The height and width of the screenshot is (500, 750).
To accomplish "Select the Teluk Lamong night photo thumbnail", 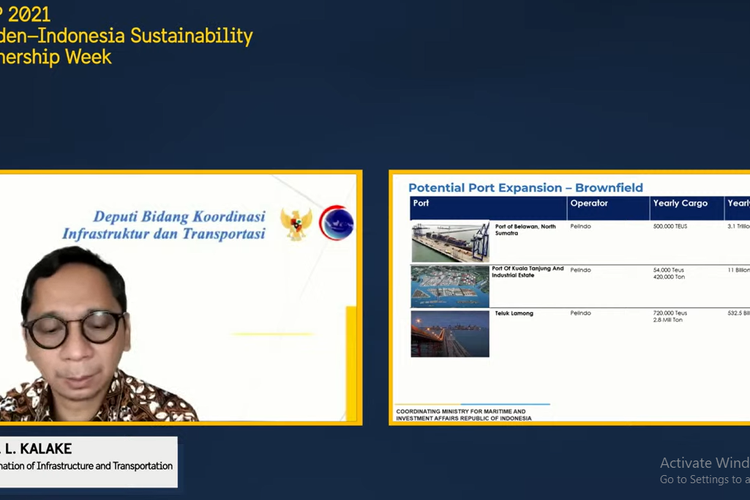I will (450, 333).
